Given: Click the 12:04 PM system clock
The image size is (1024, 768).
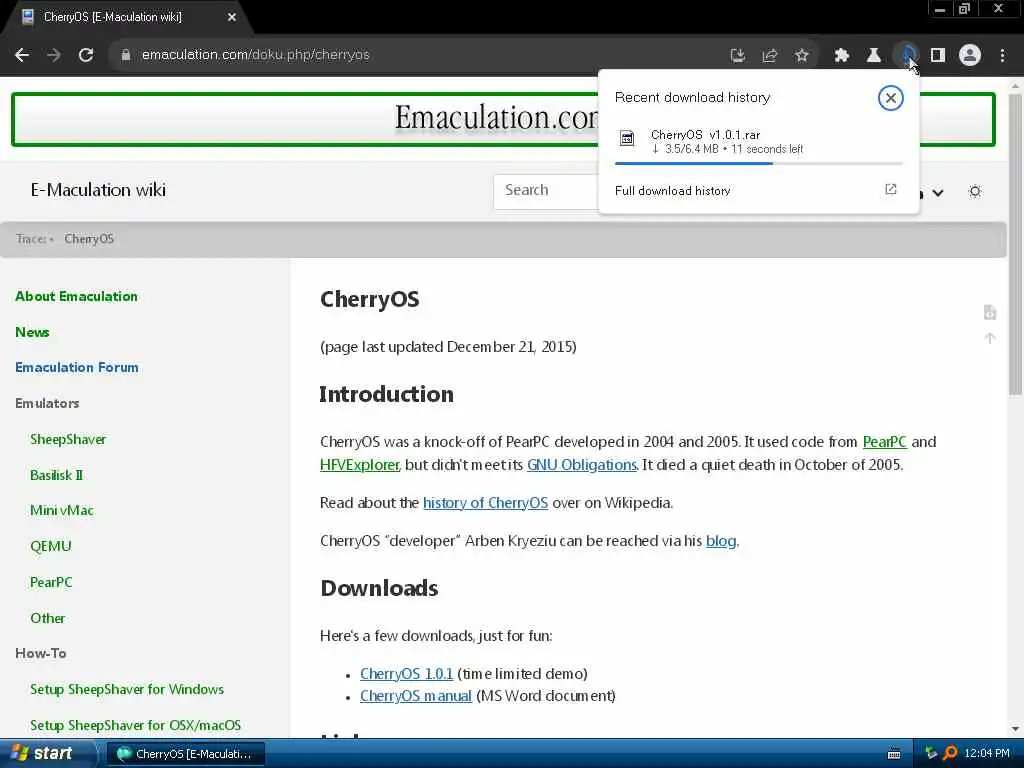Looking at the screenshot, I should [987, 754].
